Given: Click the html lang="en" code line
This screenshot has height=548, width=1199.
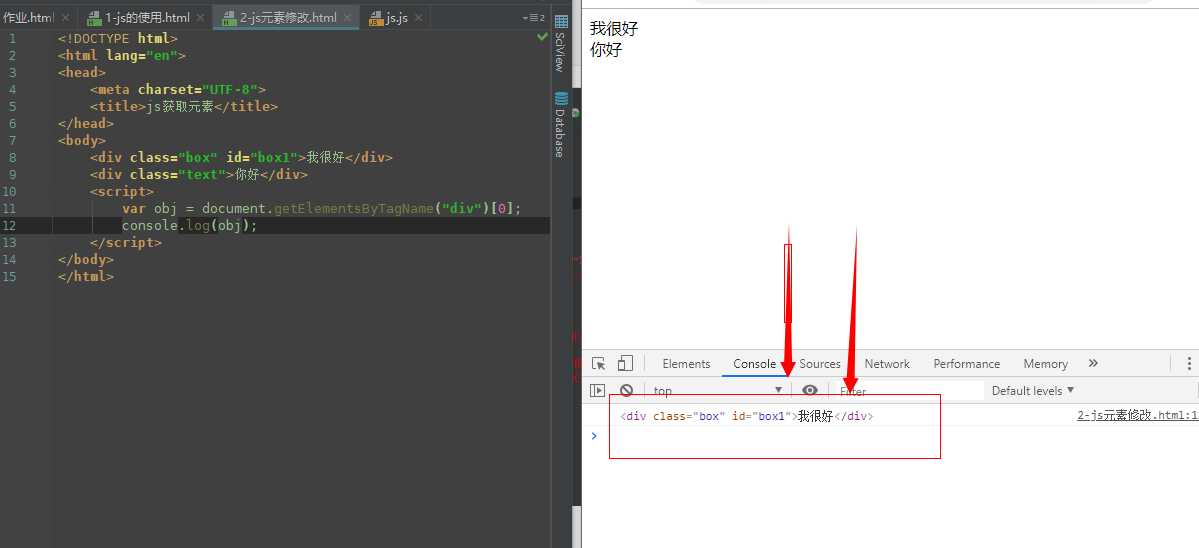Looking at the screenshot, I should click(122, 55).
